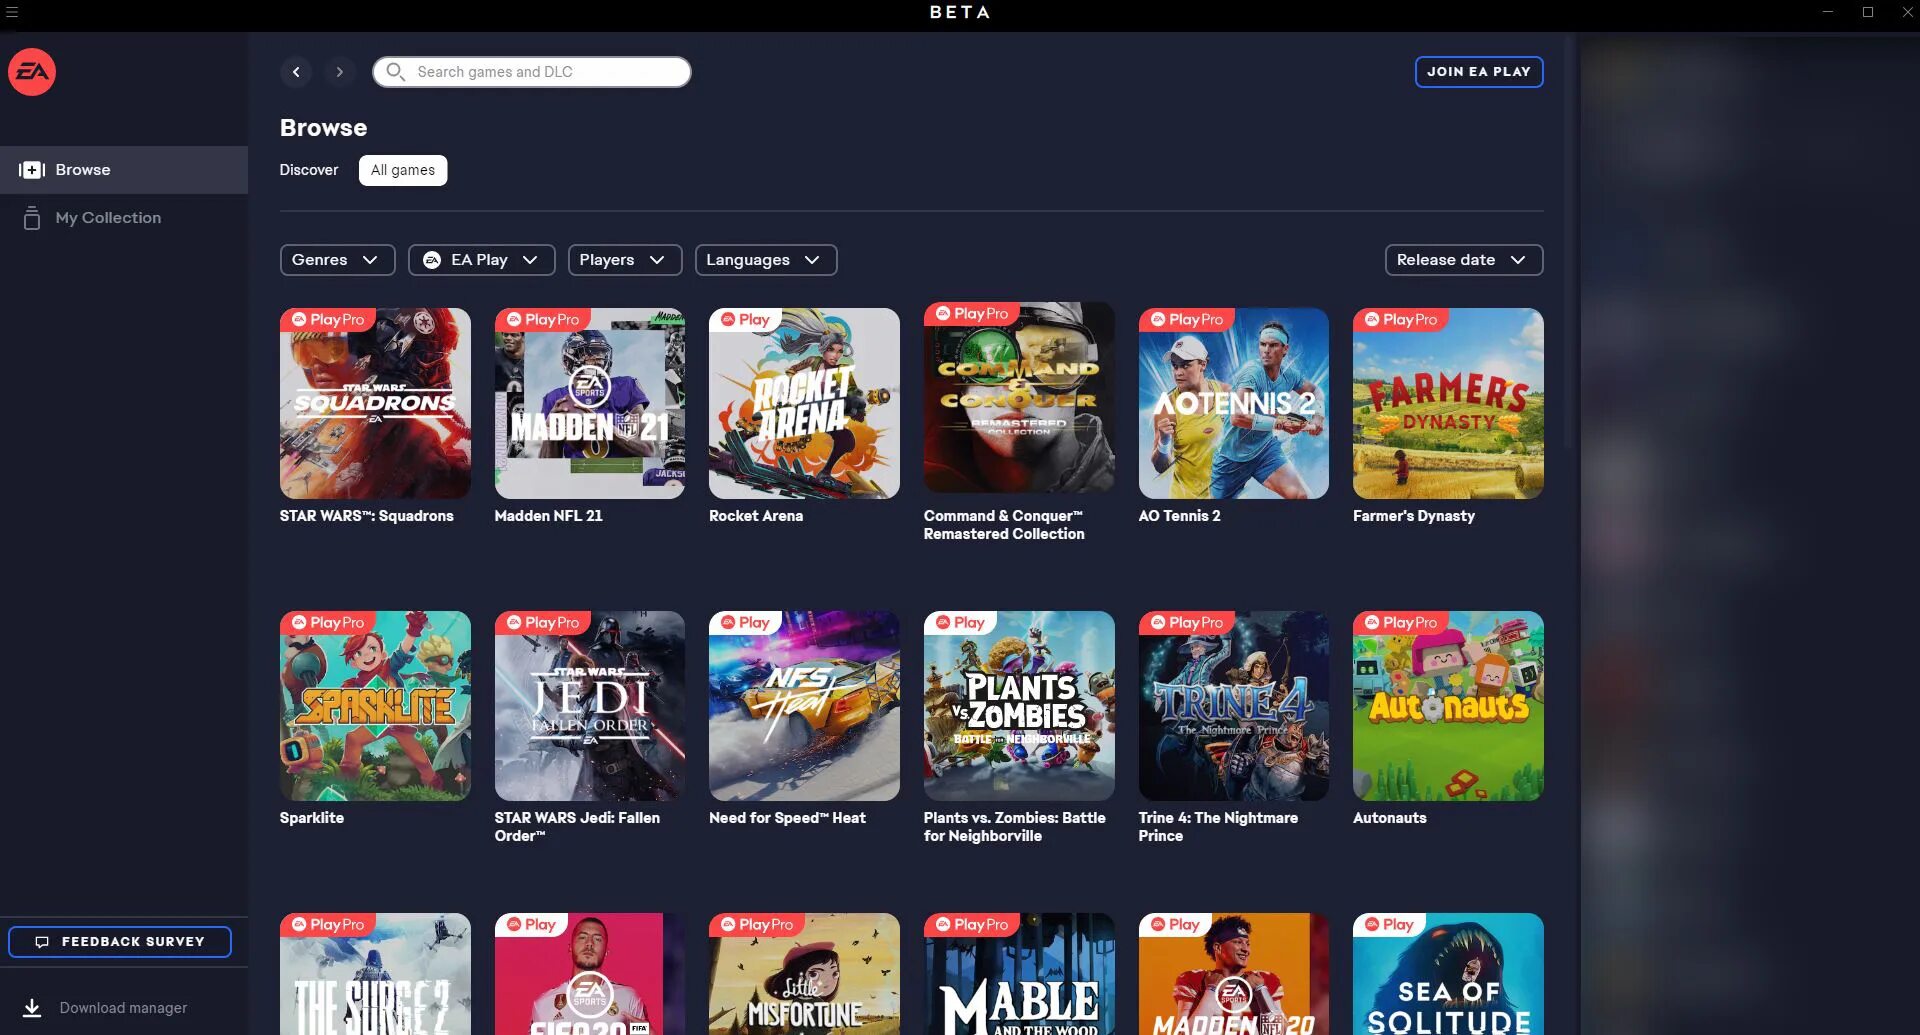The width and height of the screenshot is (1920, 1035).
Task: Click Play Pro badge on Mable and the Wood
Action: (972, 925)
